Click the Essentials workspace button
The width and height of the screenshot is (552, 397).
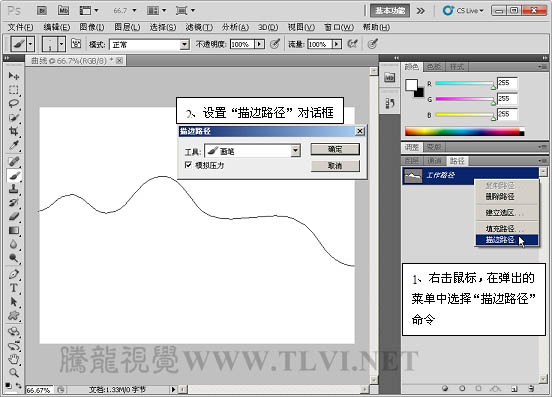tap(390, 11)
